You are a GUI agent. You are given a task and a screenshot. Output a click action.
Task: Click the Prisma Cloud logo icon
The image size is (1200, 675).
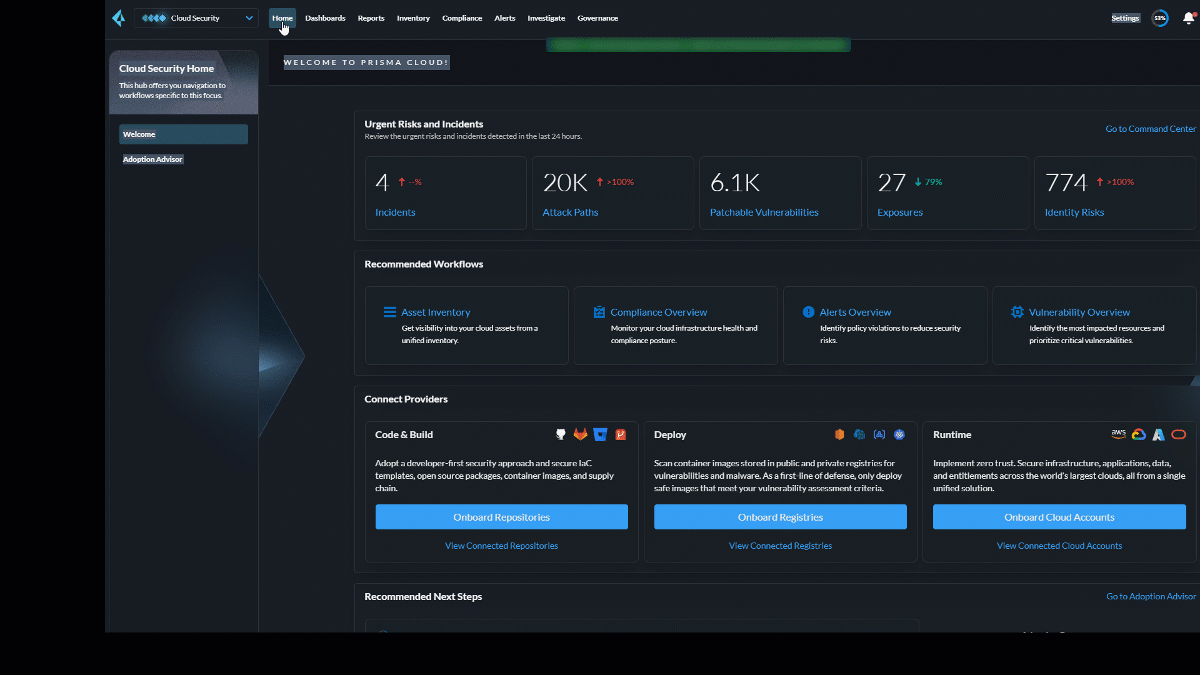click(x=118, y=18)
